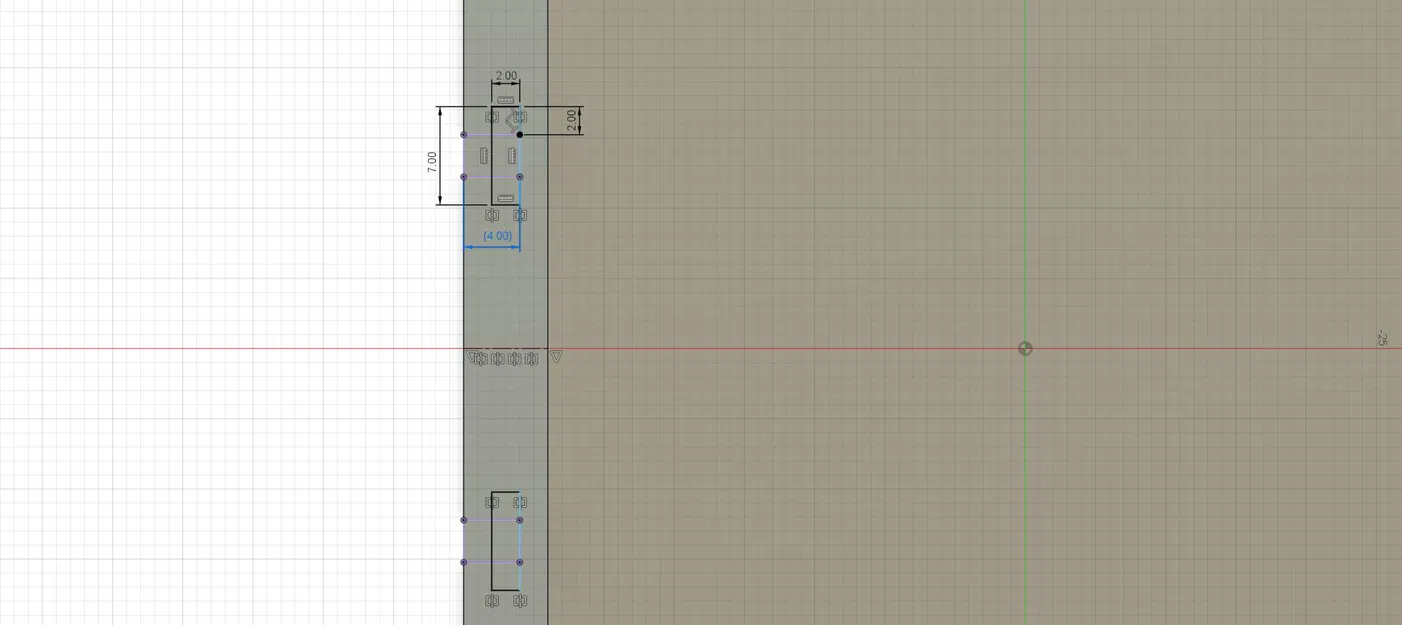1402x625 pixels.
Task: Select vertical constraint icon on upper rectangle's right edge
Action: (512, 156)
